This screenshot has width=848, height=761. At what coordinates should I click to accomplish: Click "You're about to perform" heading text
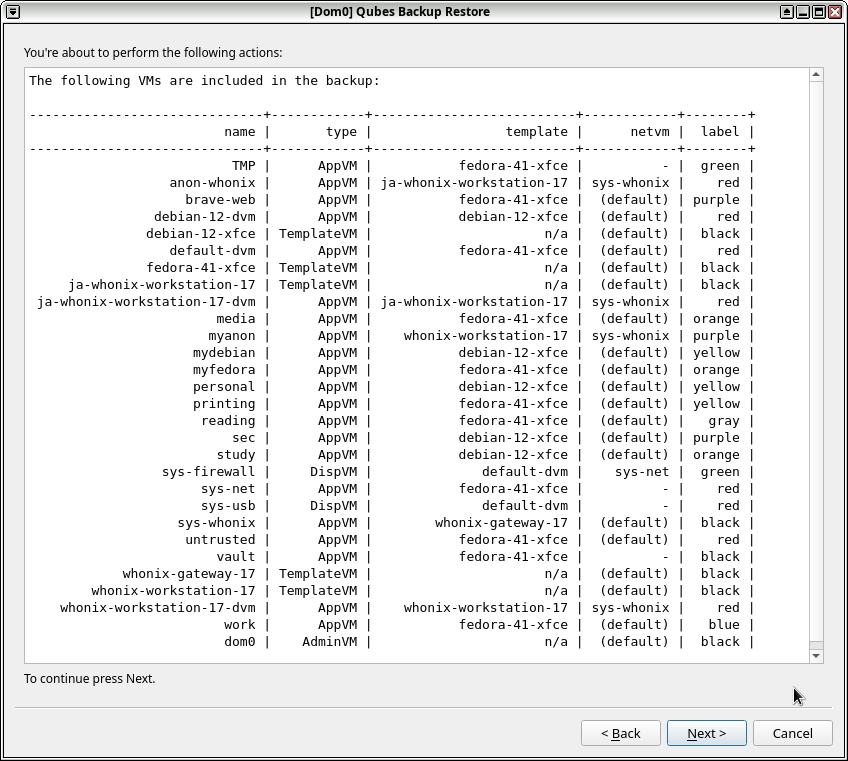pos(153,52)
